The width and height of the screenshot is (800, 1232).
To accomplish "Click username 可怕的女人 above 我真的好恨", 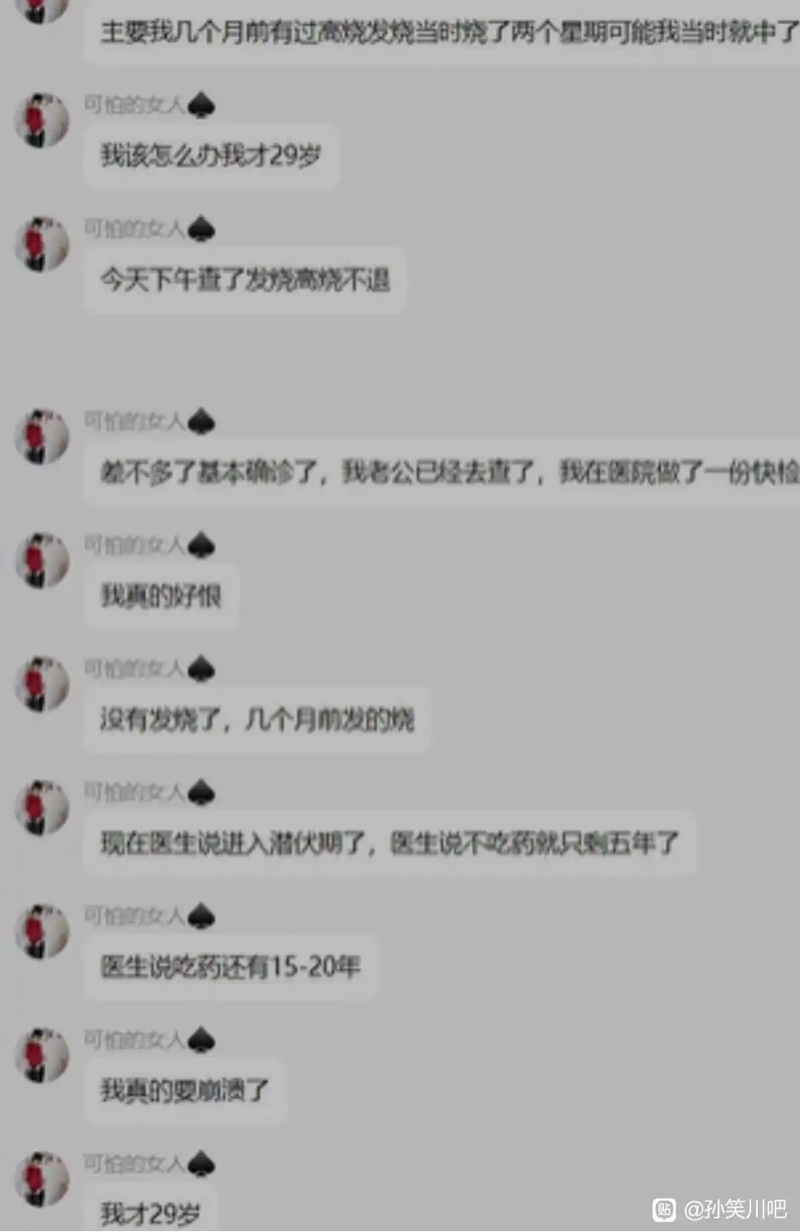I will click(x=134, y=545).
